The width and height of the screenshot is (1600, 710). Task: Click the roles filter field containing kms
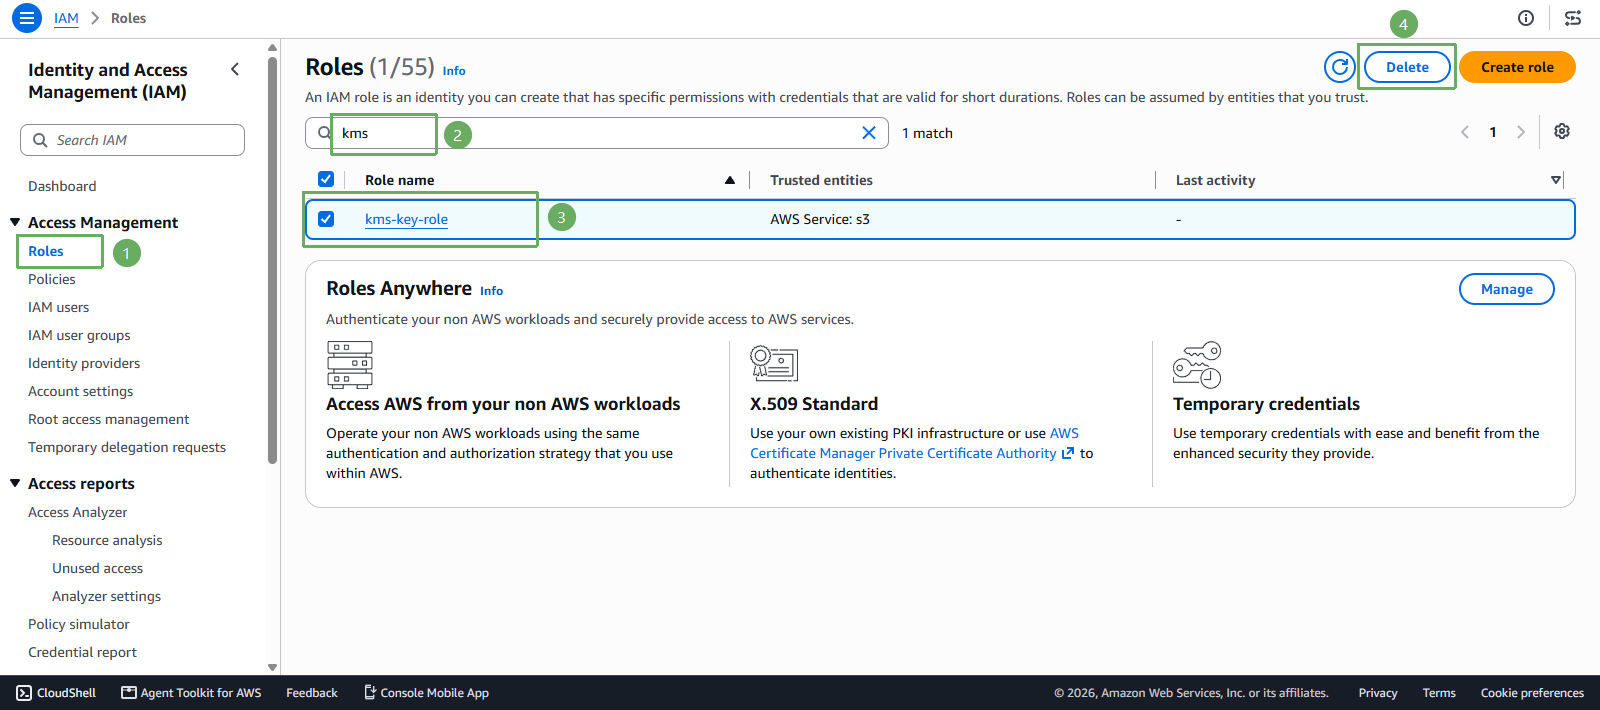click(597, 133)
